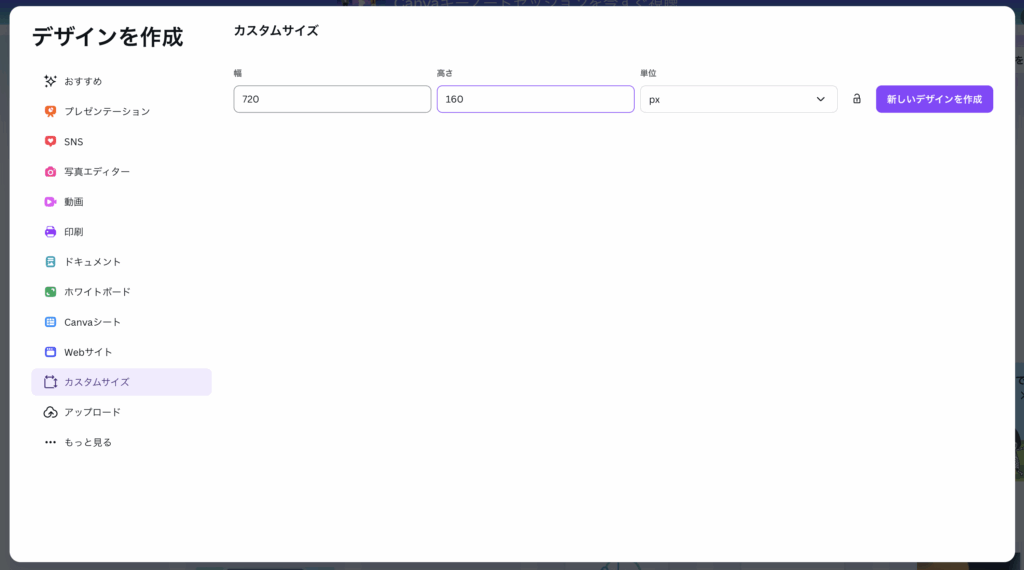Choose the ホワイトボード icon

(x=50, y=292)
